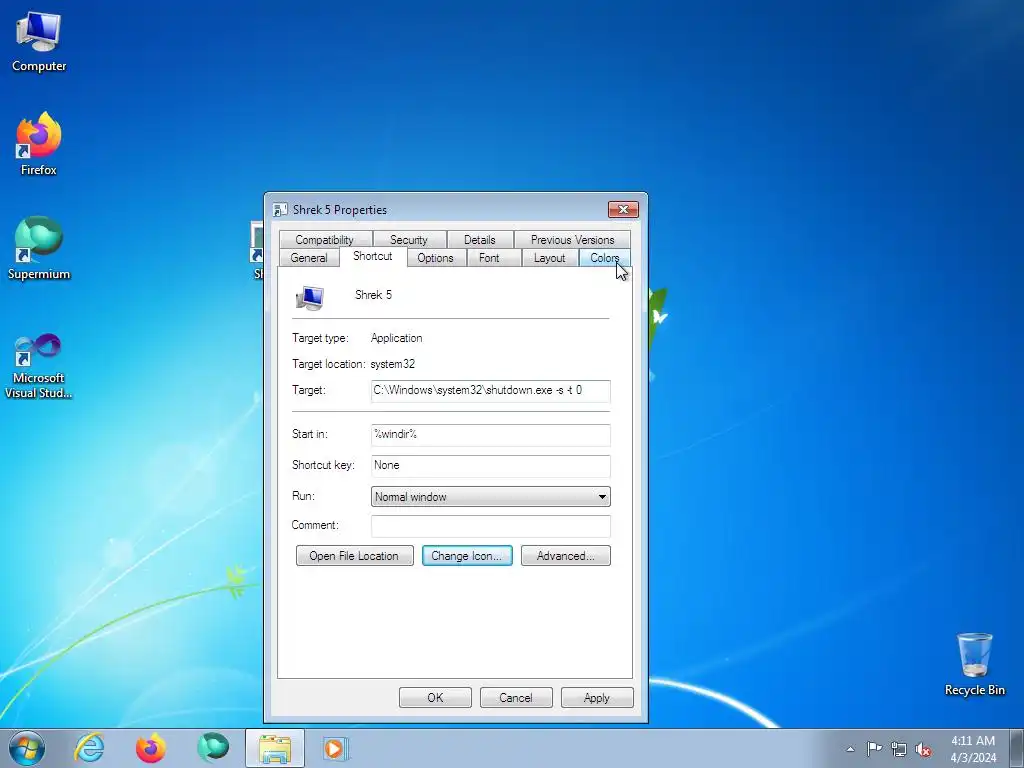The height and width of the screenshot is (768, 1024).
Task: Switch to the Colors tab
Action: click(x=604, y=258)
